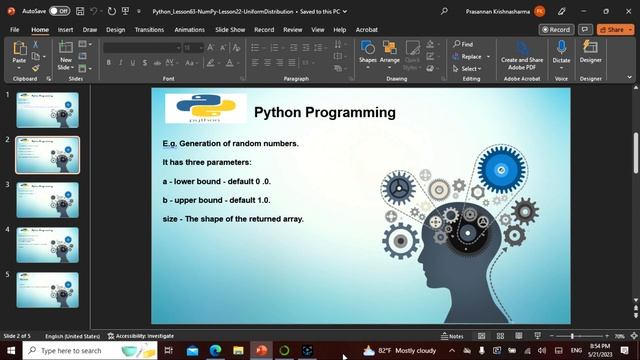640x360 pixels.
Task: Open the Line Spacing dropdown
Action: pyautogui.click(x=320, y=48)
